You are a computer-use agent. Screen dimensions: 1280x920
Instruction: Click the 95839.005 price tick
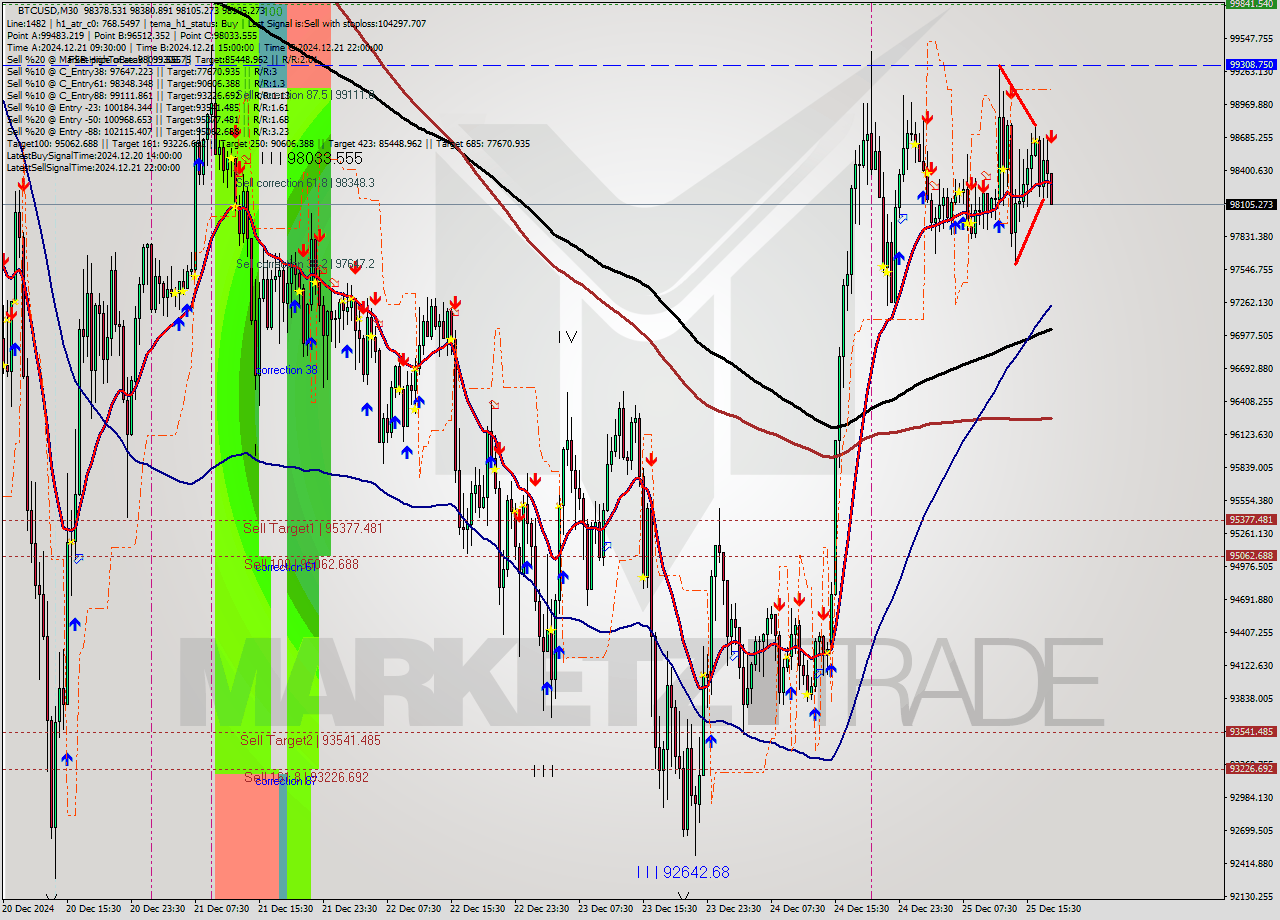(x=1251, y=467)
